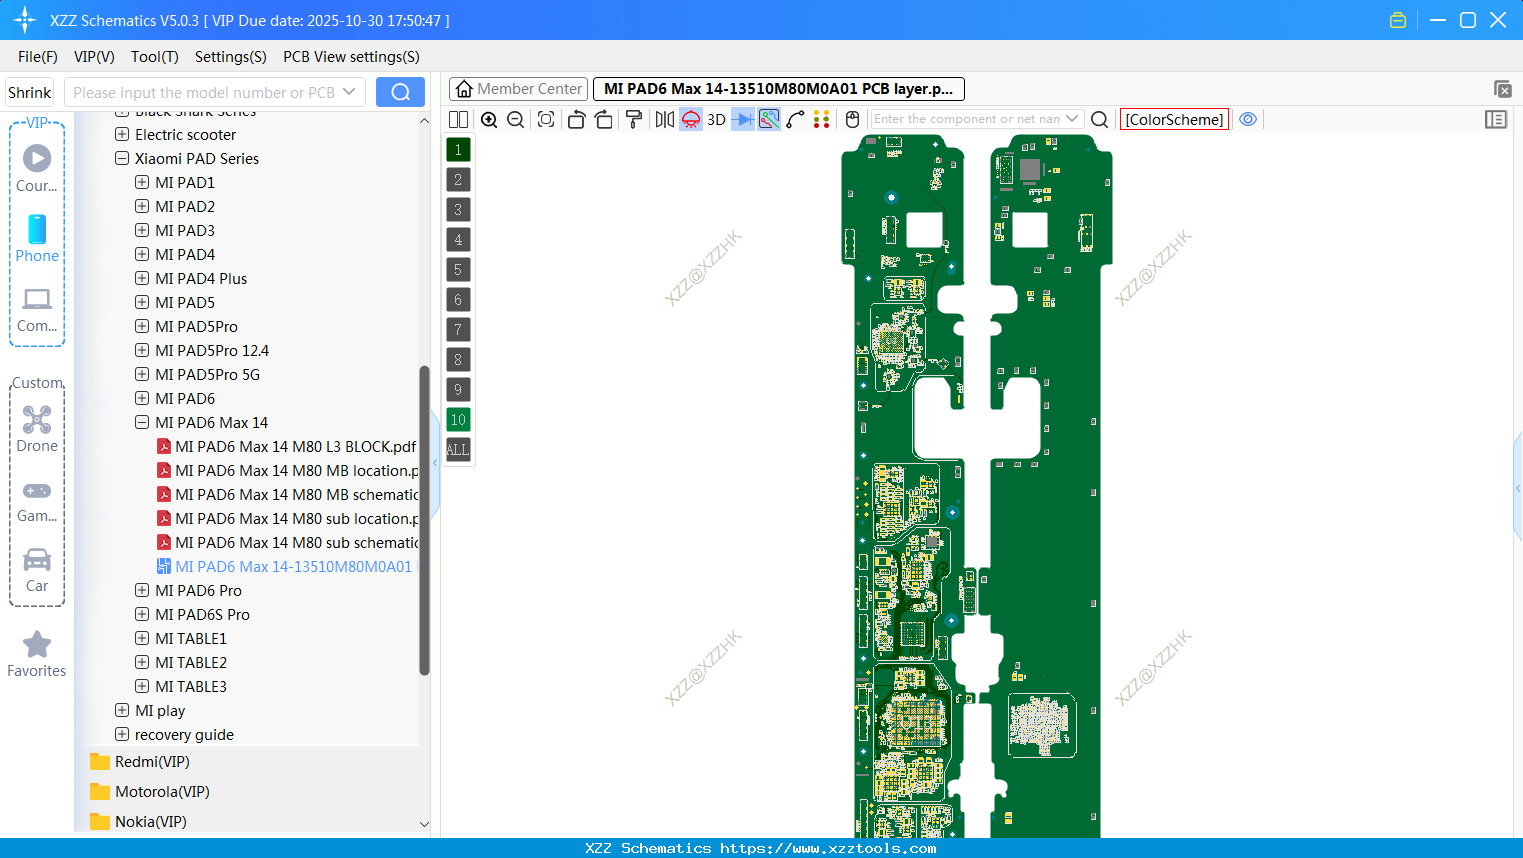Toggle the red lamp highlight mode
The image size is (1523, 858).
click(690, 119)
